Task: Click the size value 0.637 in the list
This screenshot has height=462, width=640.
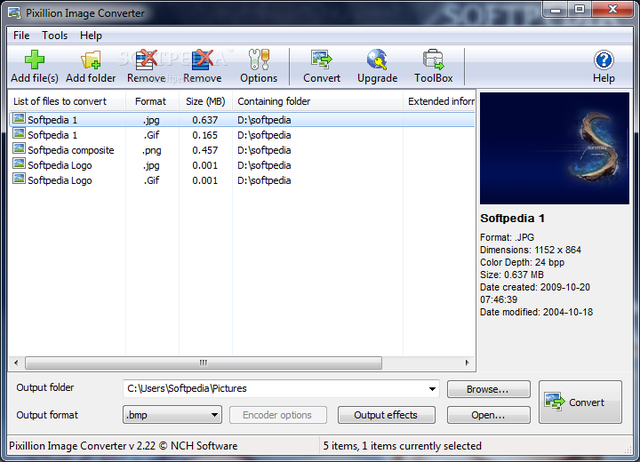Action: point(205,120)
